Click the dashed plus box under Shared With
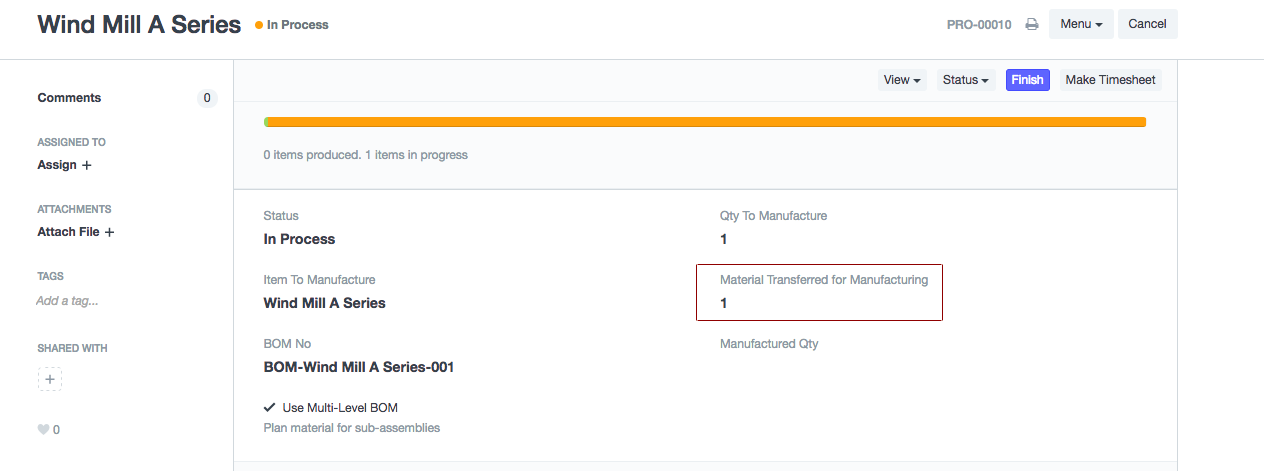The width and height of the screenshot is (1264, 471). pos(50,379)
